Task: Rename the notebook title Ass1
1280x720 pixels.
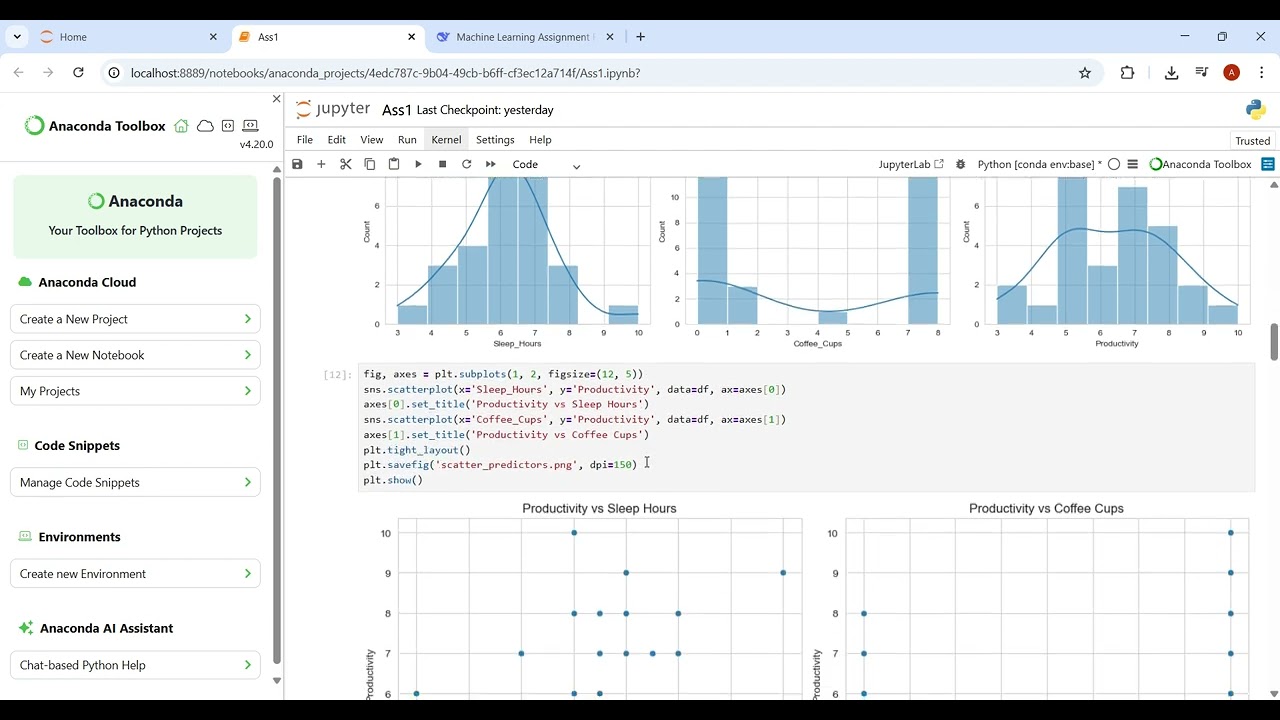Action: point(397,110)
